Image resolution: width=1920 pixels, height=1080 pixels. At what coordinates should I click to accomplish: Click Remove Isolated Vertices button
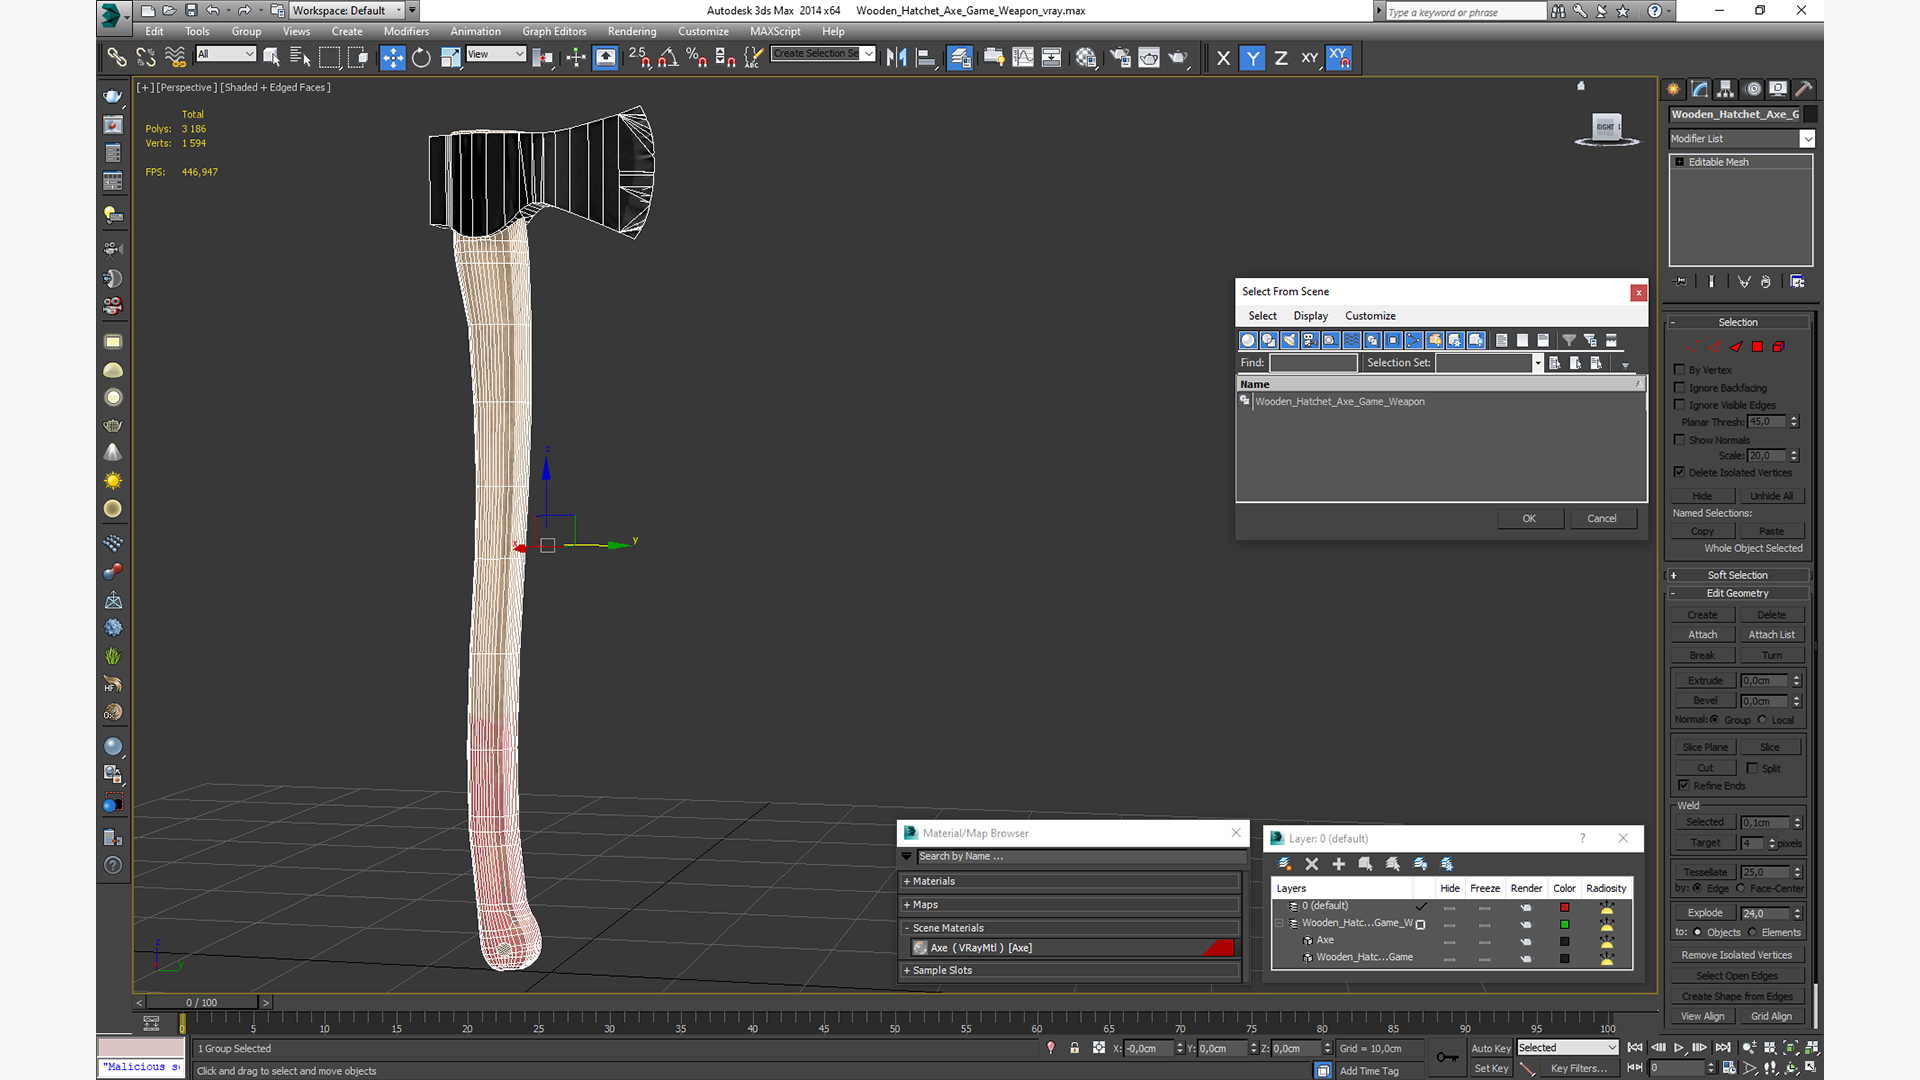[1737, 955]
